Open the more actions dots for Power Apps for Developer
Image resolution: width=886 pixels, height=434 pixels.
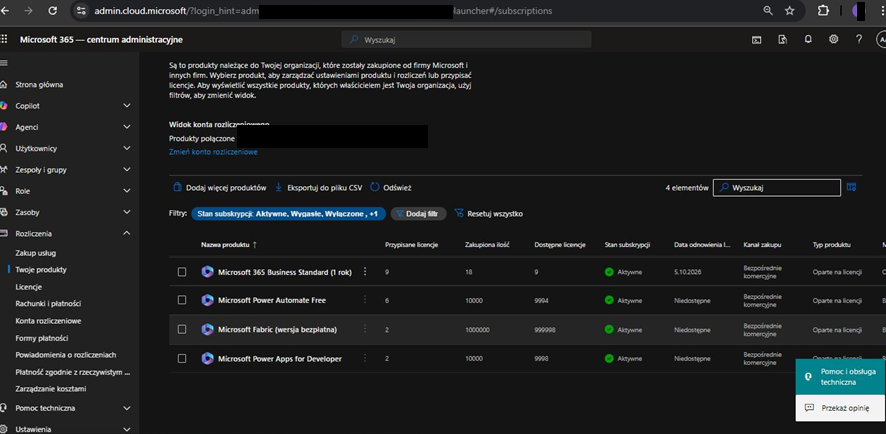tap(365, 358)
